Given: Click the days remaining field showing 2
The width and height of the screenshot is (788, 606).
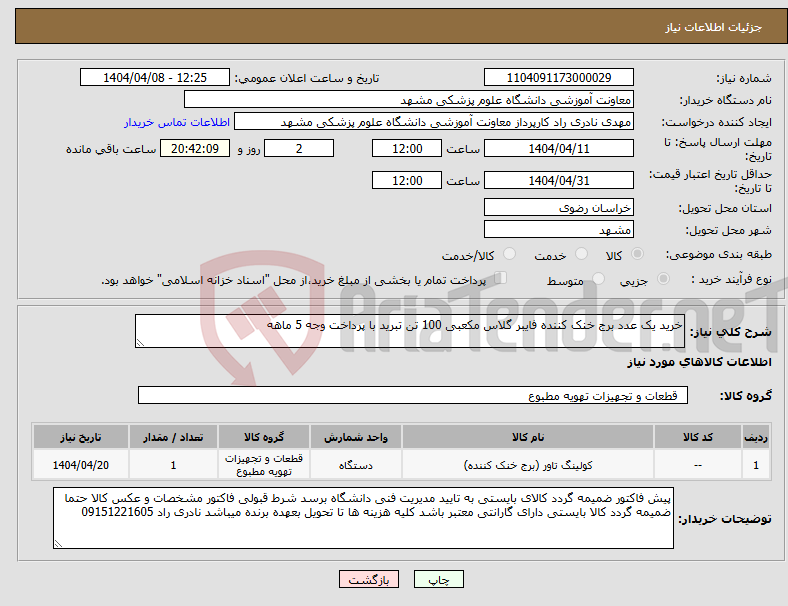Looking at the screenshot, I should tap(299, 148).
